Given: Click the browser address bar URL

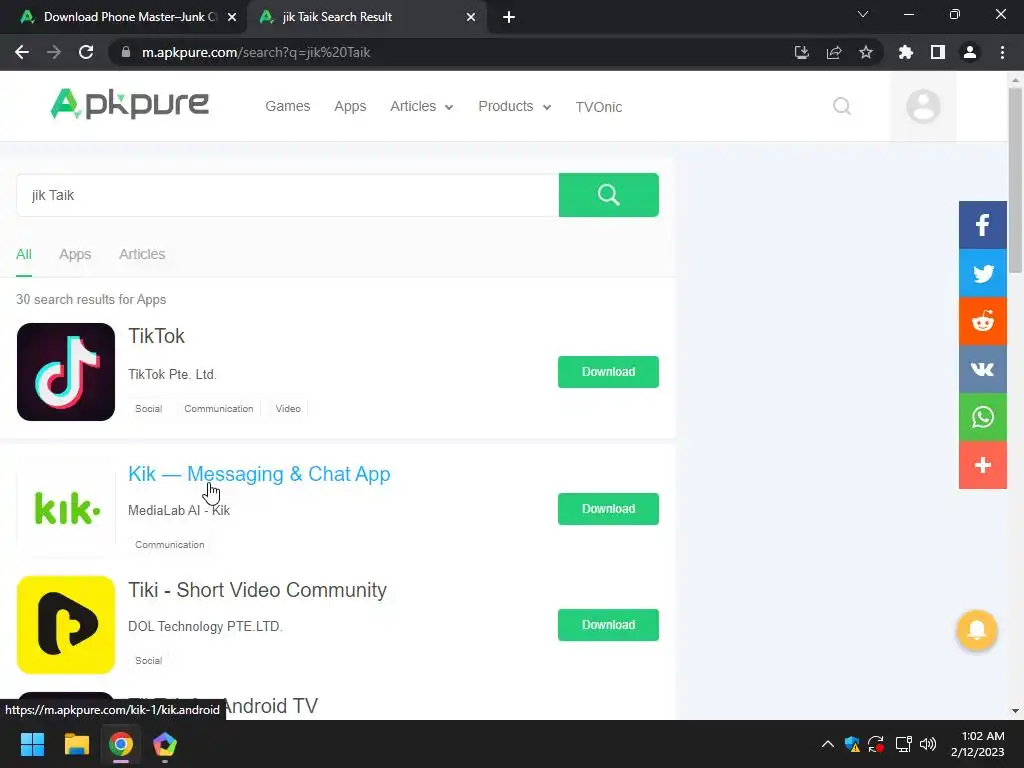Looking at the screenshot, I should pos(256,52).
